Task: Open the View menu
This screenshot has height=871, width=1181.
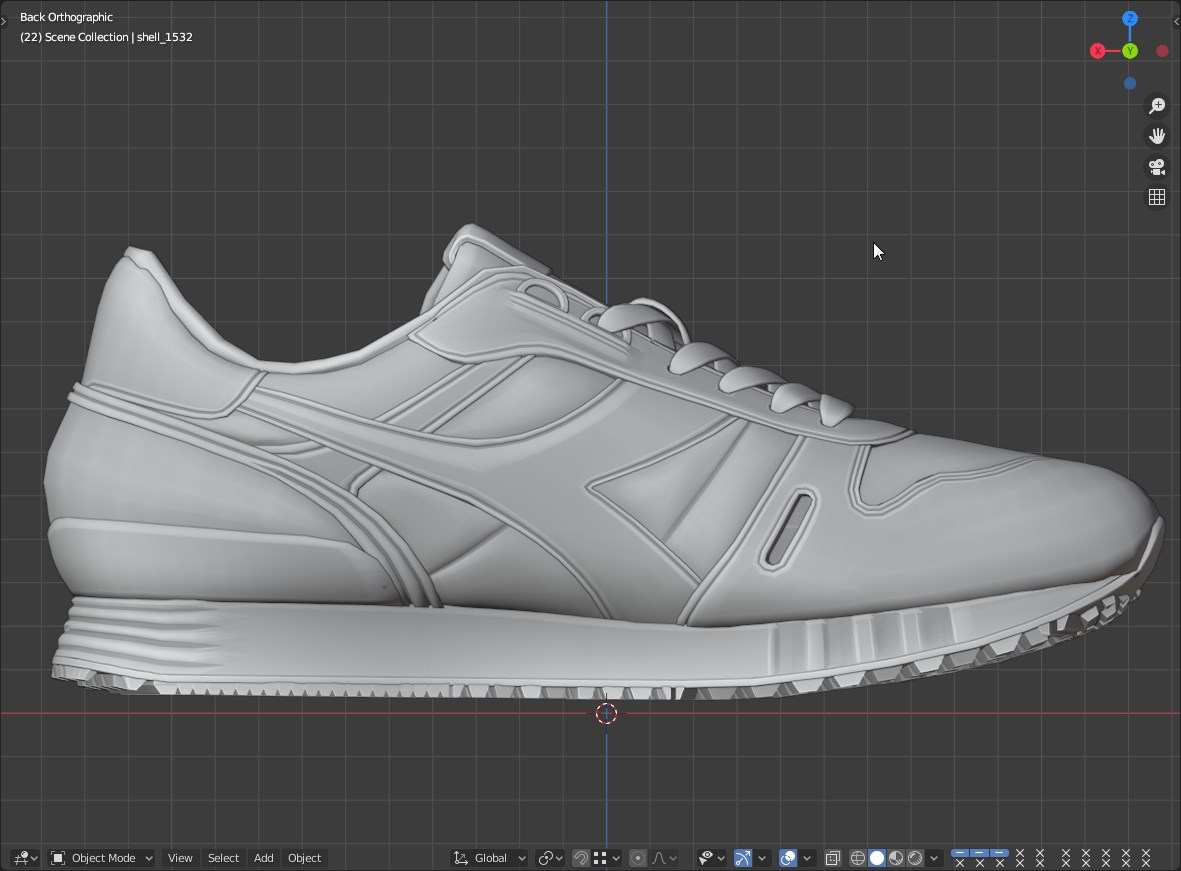Action: coord(180,858)
